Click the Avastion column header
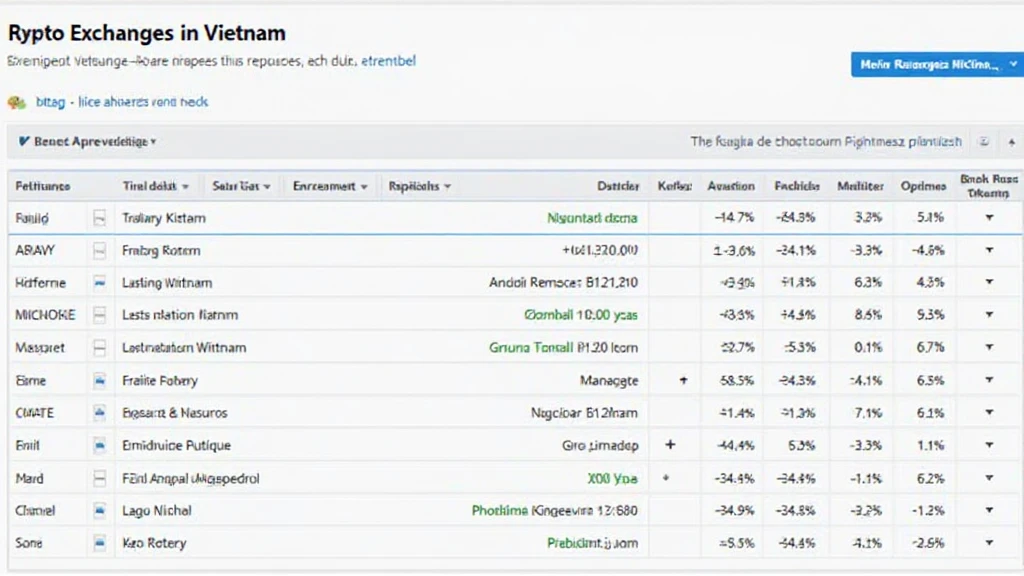The image size is (1024, 576). [730, 186]
